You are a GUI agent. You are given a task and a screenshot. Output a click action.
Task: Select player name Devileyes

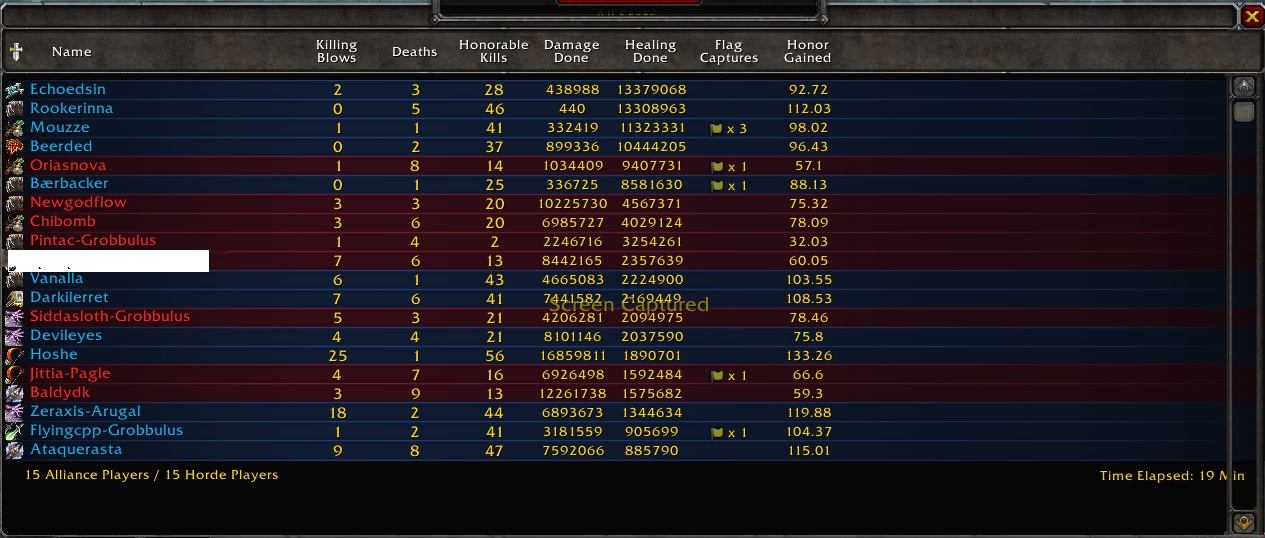(x=65, y=335)
